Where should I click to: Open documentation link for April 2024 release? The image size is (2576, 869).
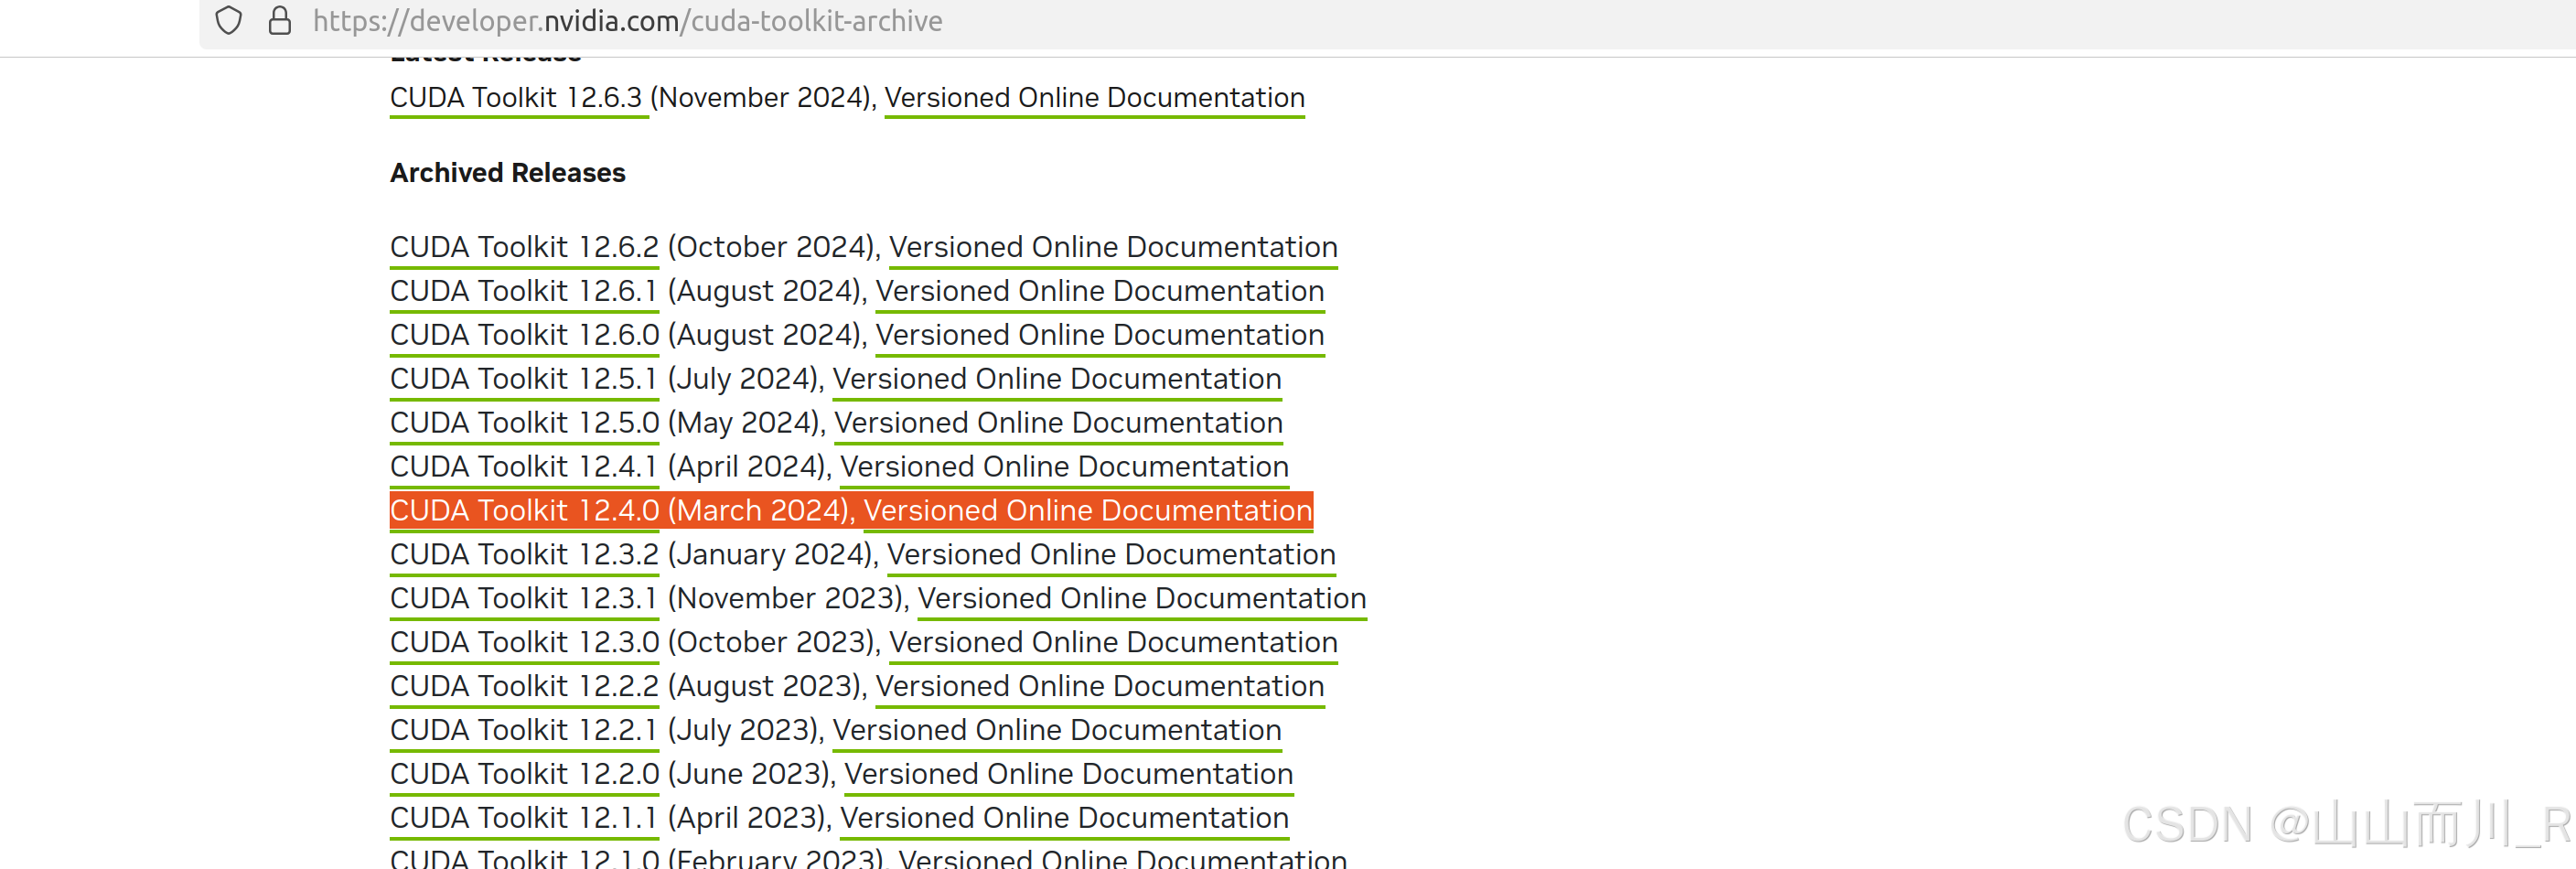coord(1064,467)
